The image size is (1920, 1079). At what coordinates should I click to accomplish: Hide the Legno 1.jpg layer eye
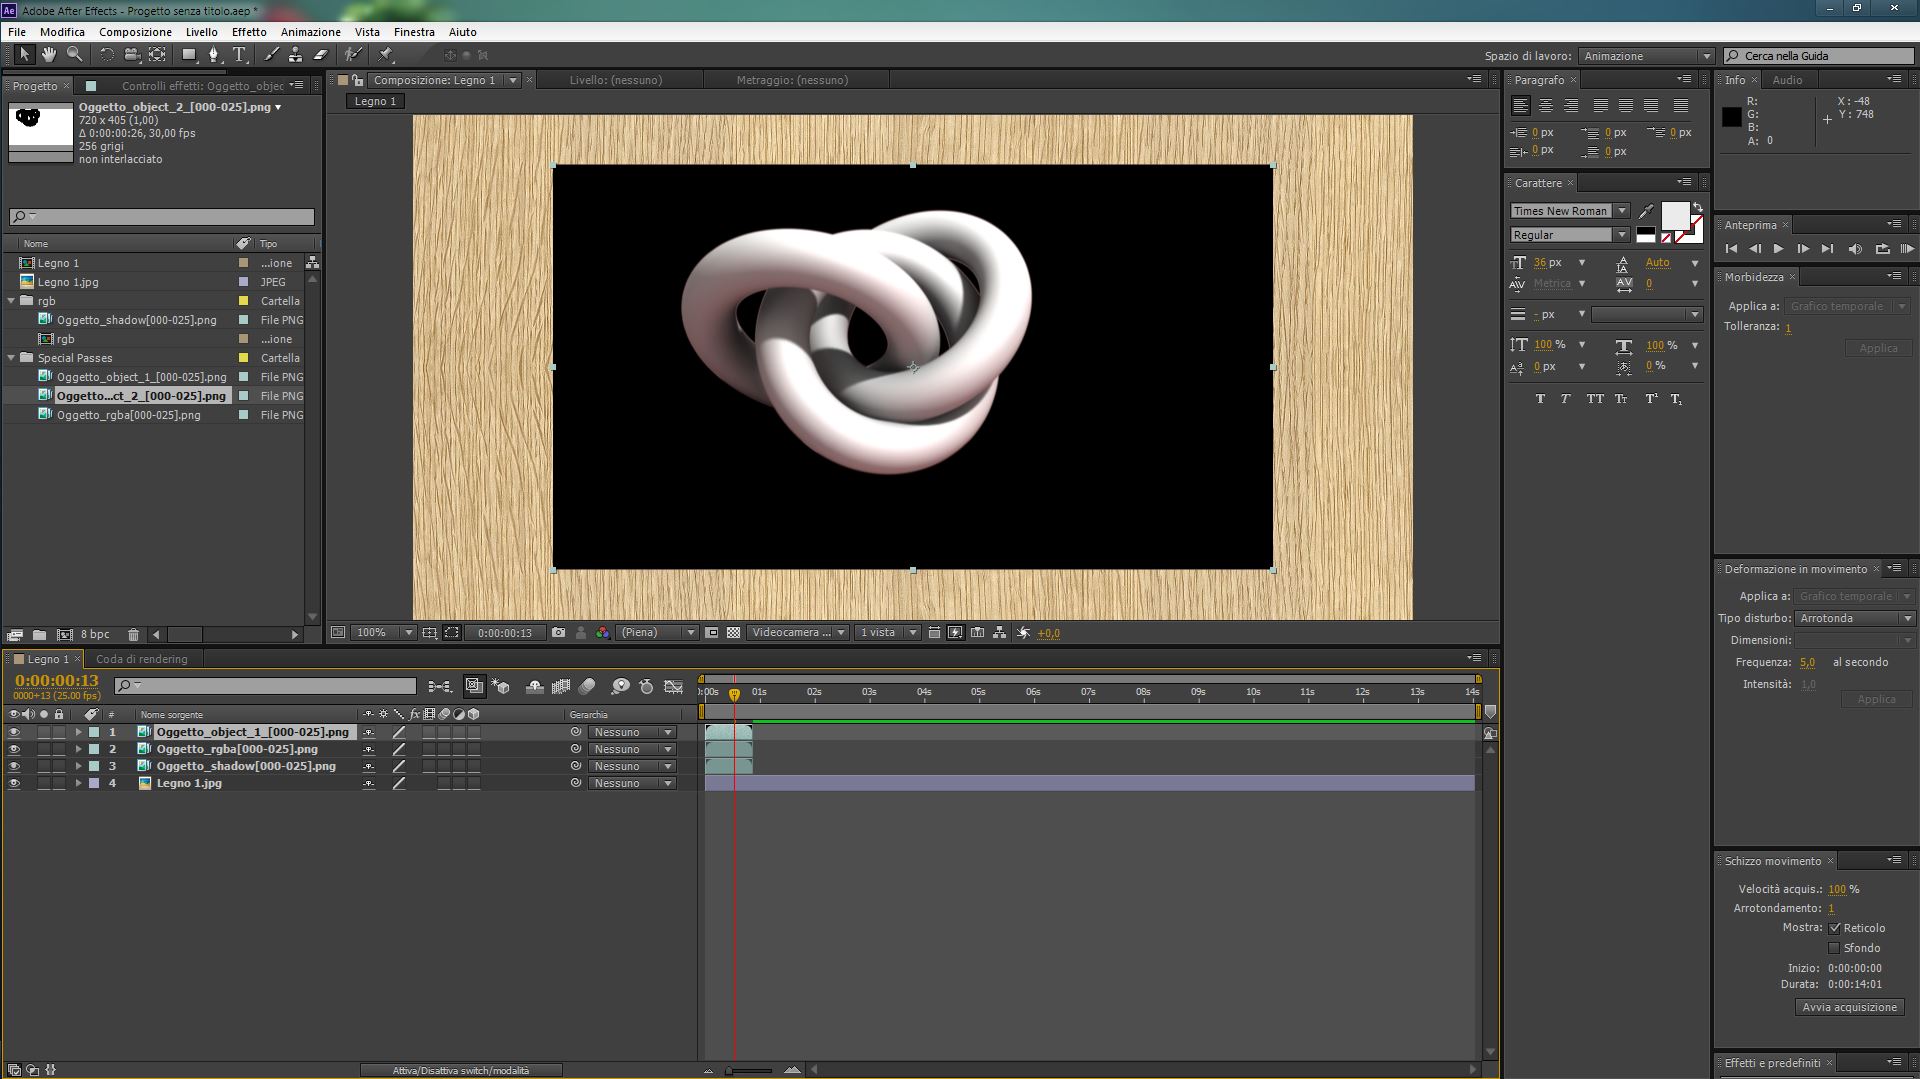click(x=14, y=784)
